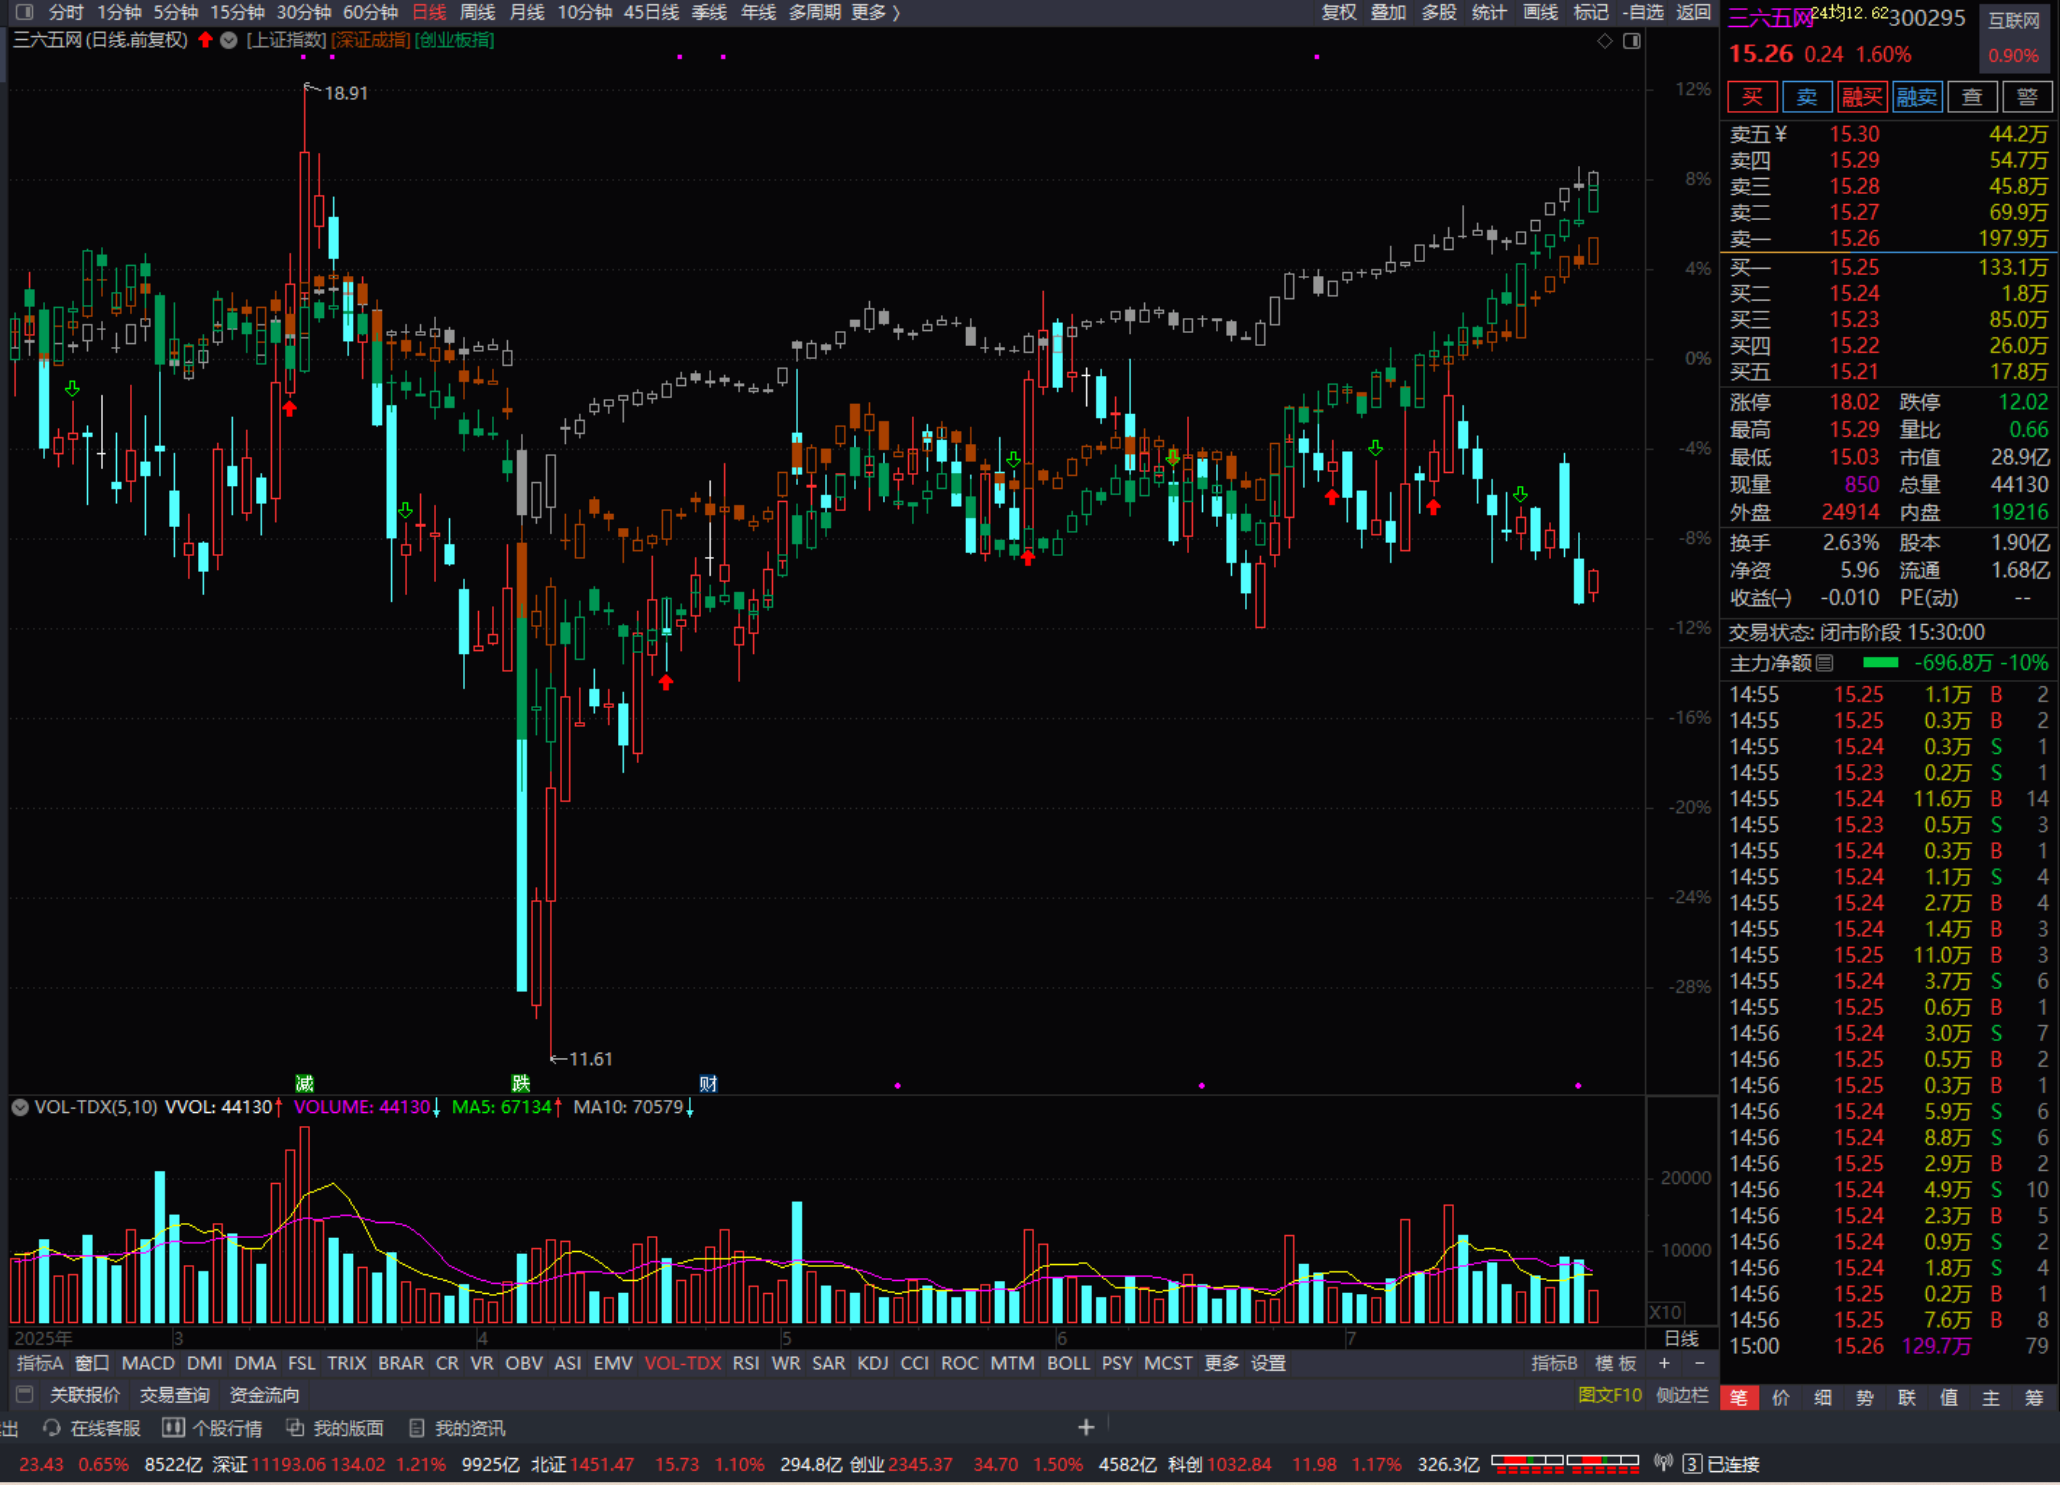Screen dimensions: 2060x1485
Task: Expand 更多 period options at top
Action: click(875, 12)
